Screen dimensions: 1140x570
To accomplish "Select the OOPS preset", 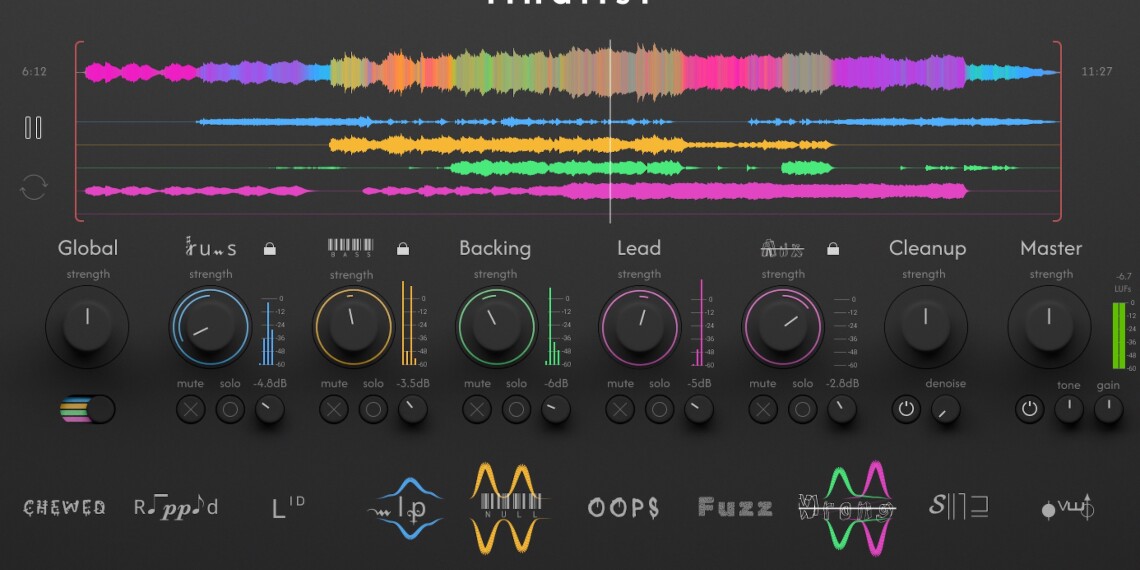I will (x=623, y=508).
